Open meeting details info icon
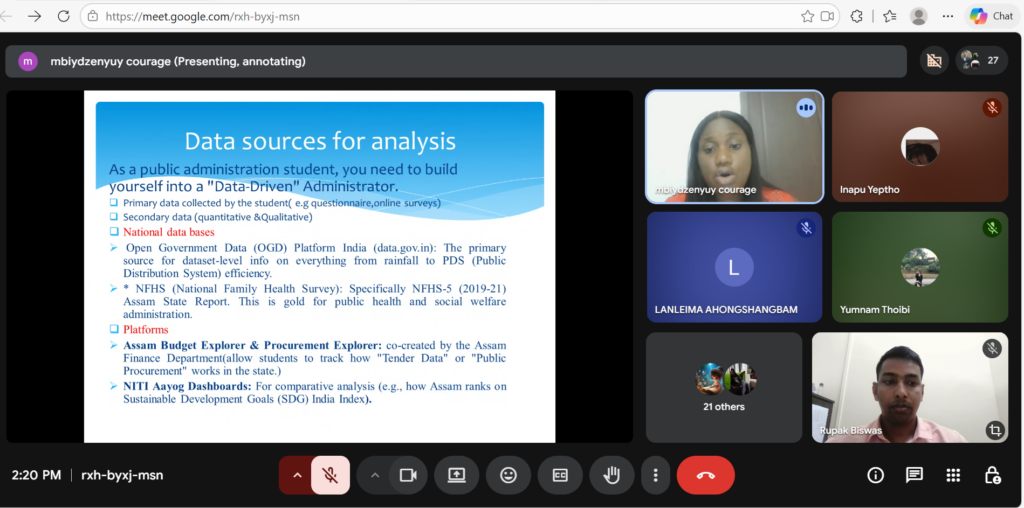This screenshot has width=1024, height=508. point(875,475)
